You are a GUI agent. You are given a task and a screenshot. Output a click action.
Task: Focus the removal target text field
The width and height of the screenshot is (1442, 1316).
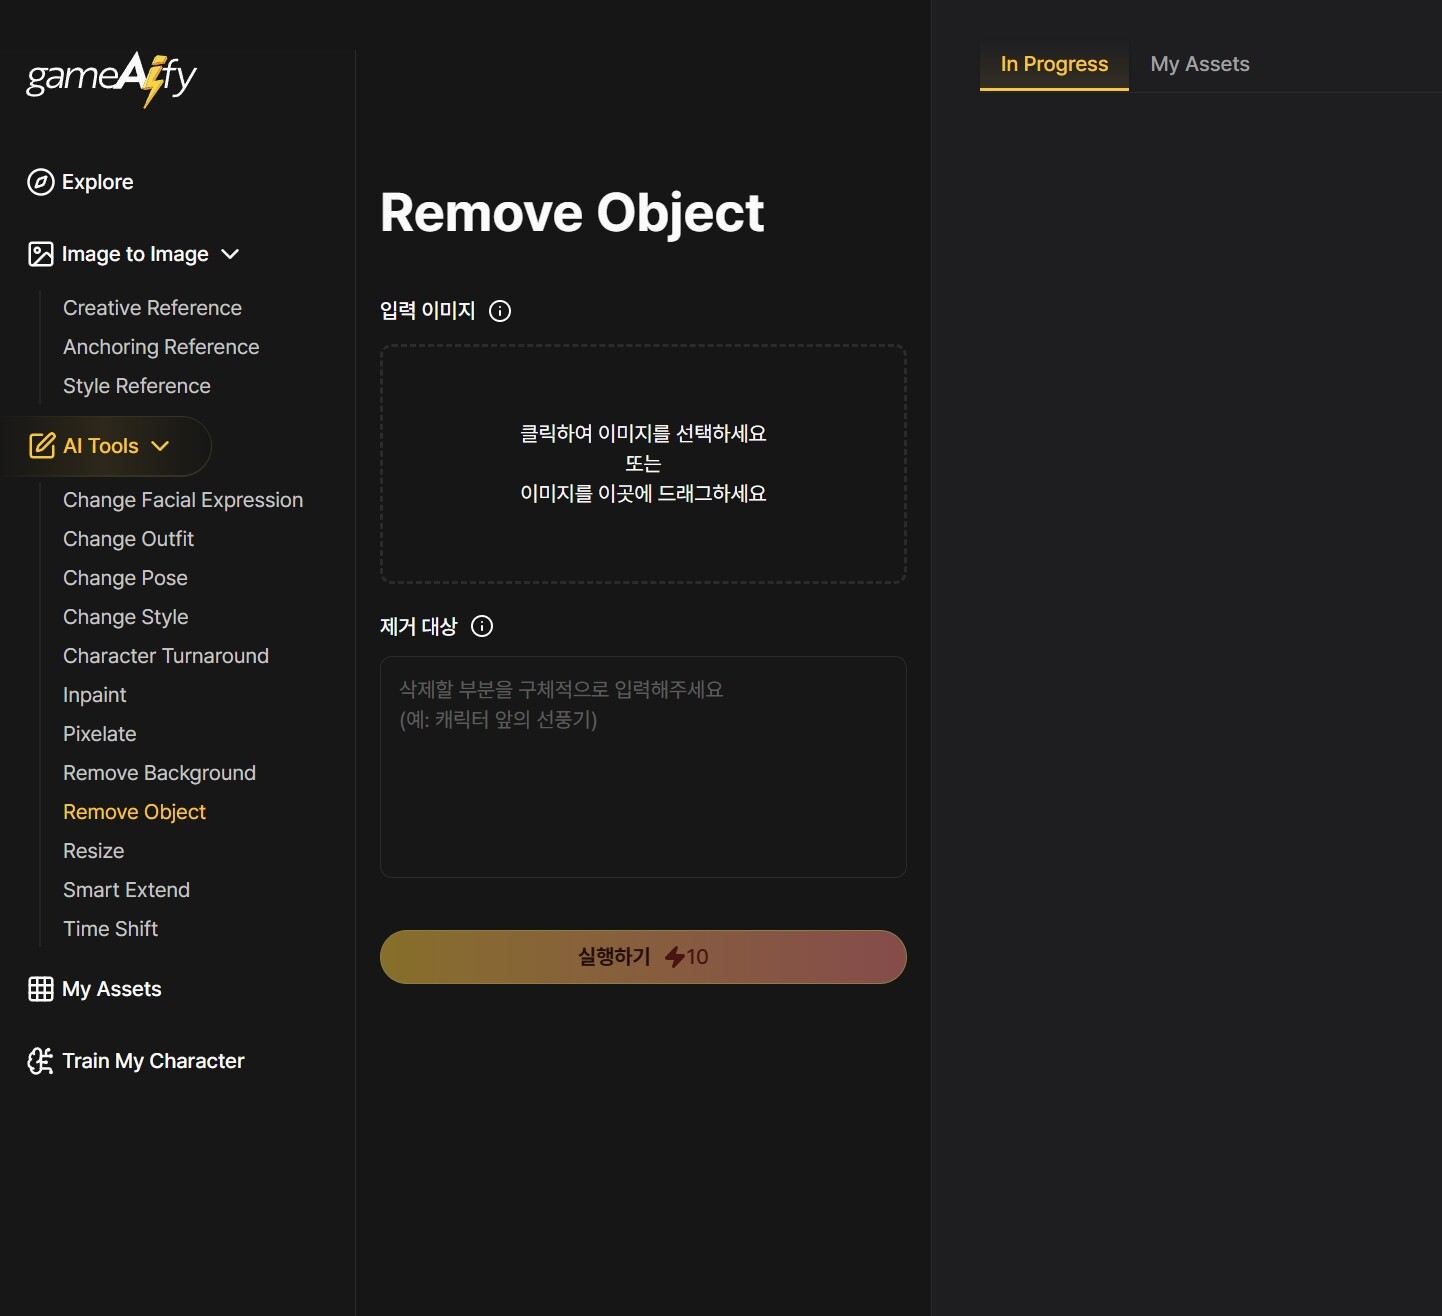coord(643,767)
